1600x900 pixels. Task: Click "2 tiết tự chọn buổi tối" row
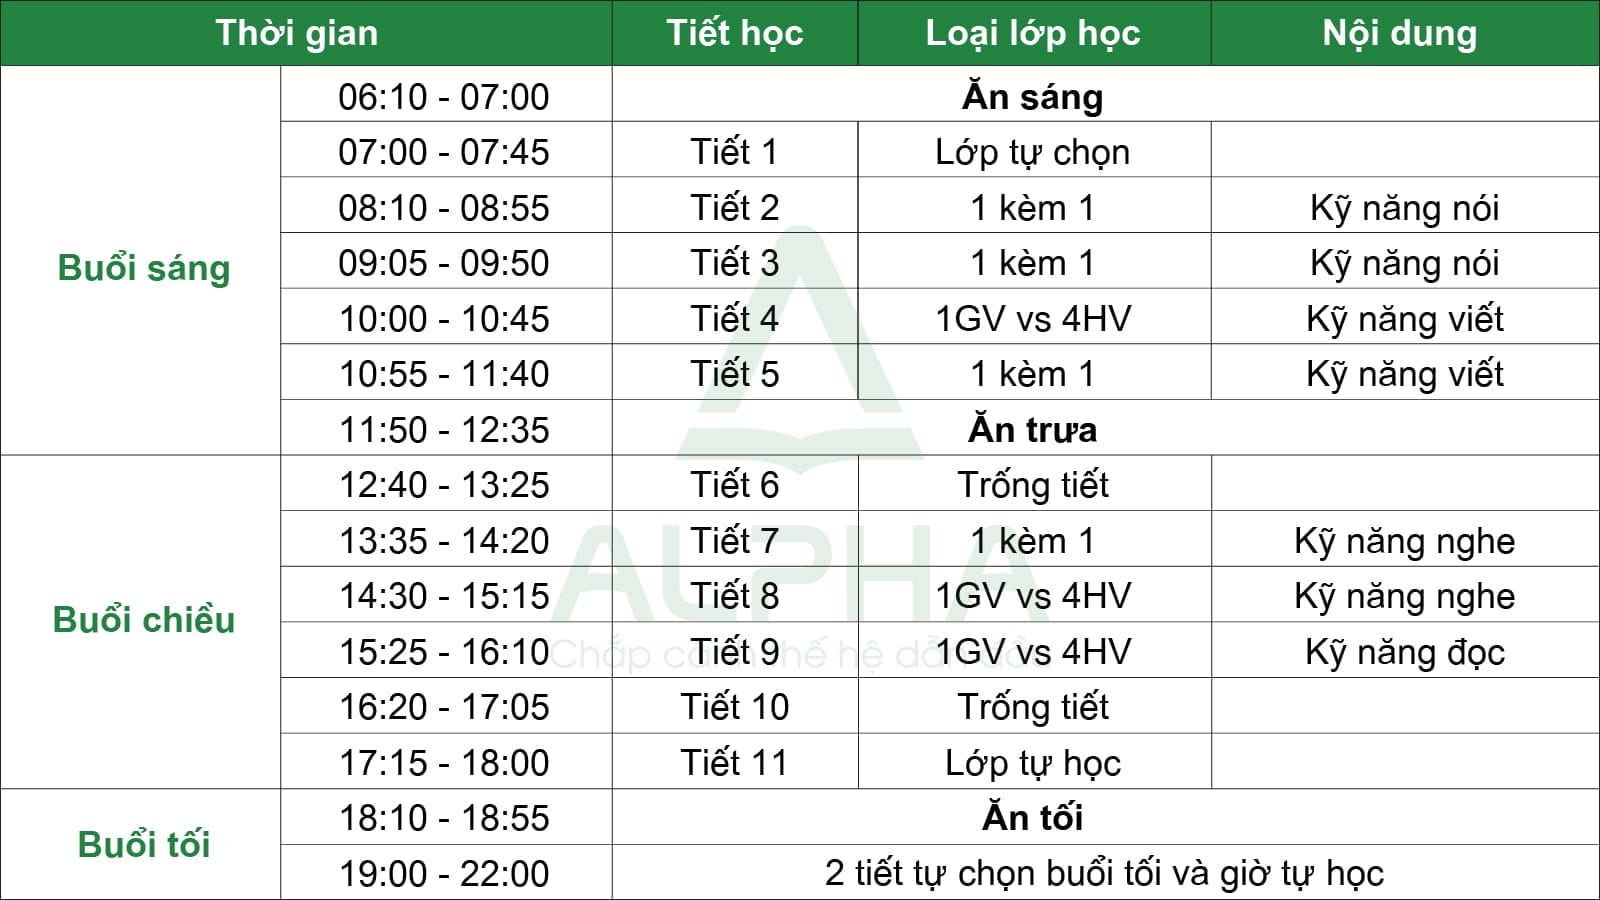(x=1106, y=872)
